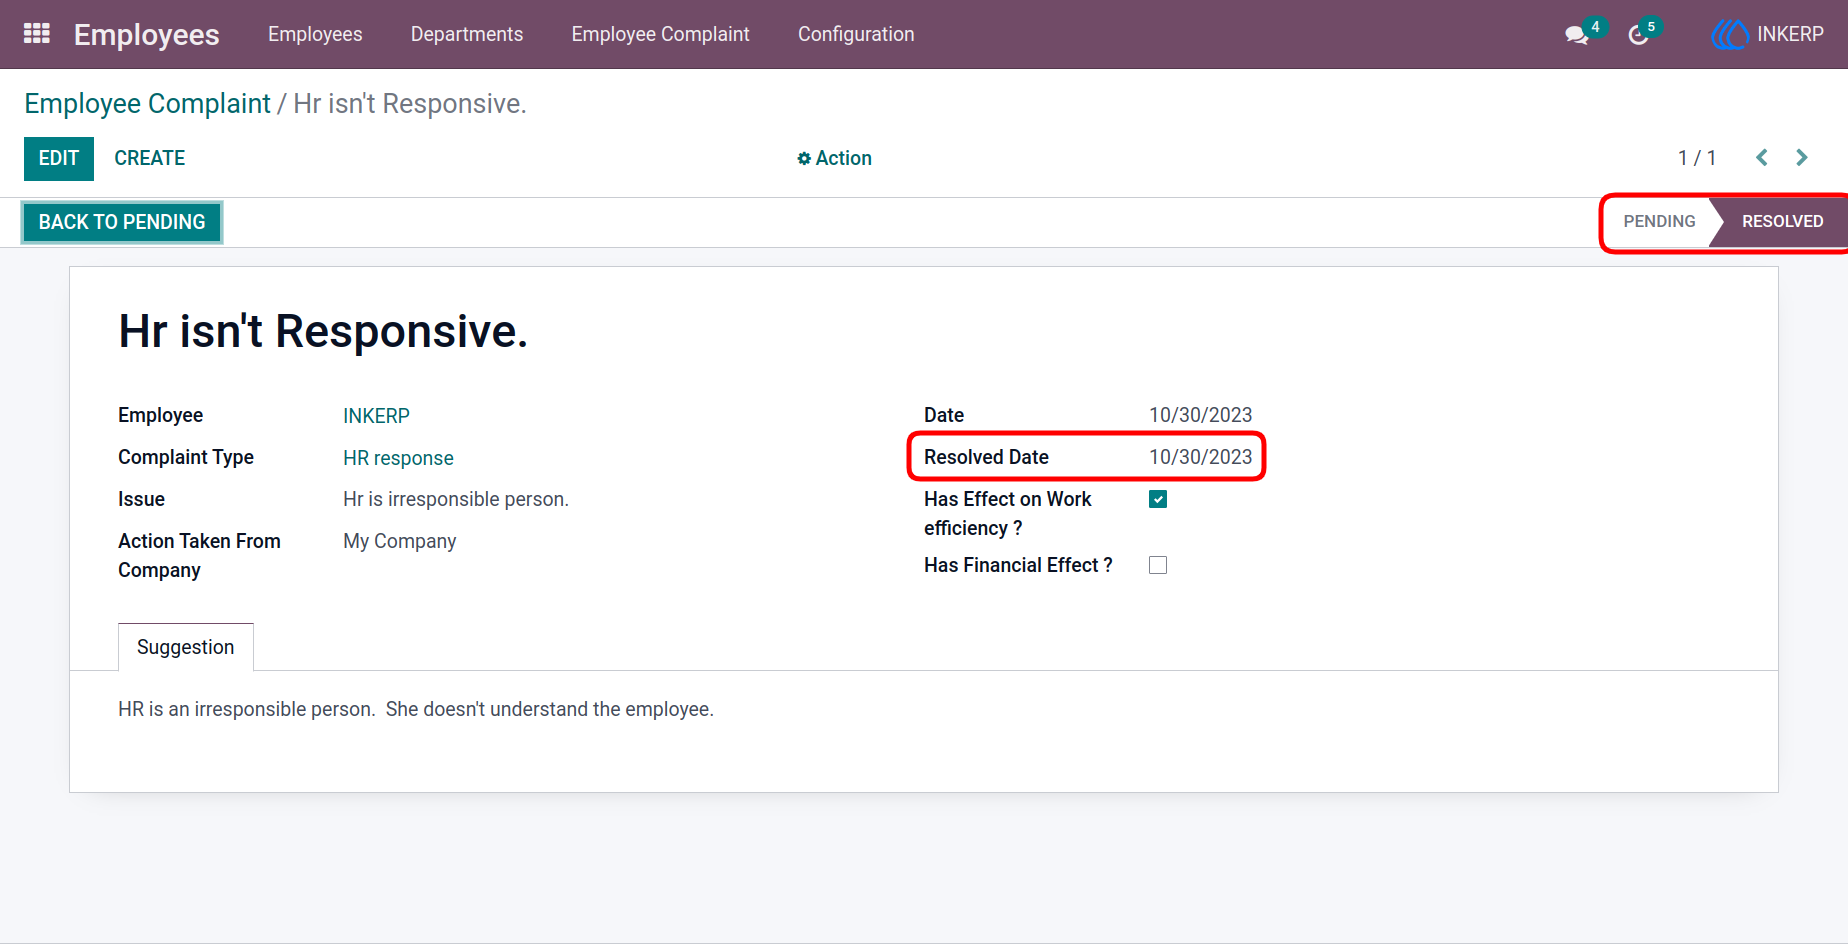
Task: Go to previous record arrow
Action: (1762, 158)
